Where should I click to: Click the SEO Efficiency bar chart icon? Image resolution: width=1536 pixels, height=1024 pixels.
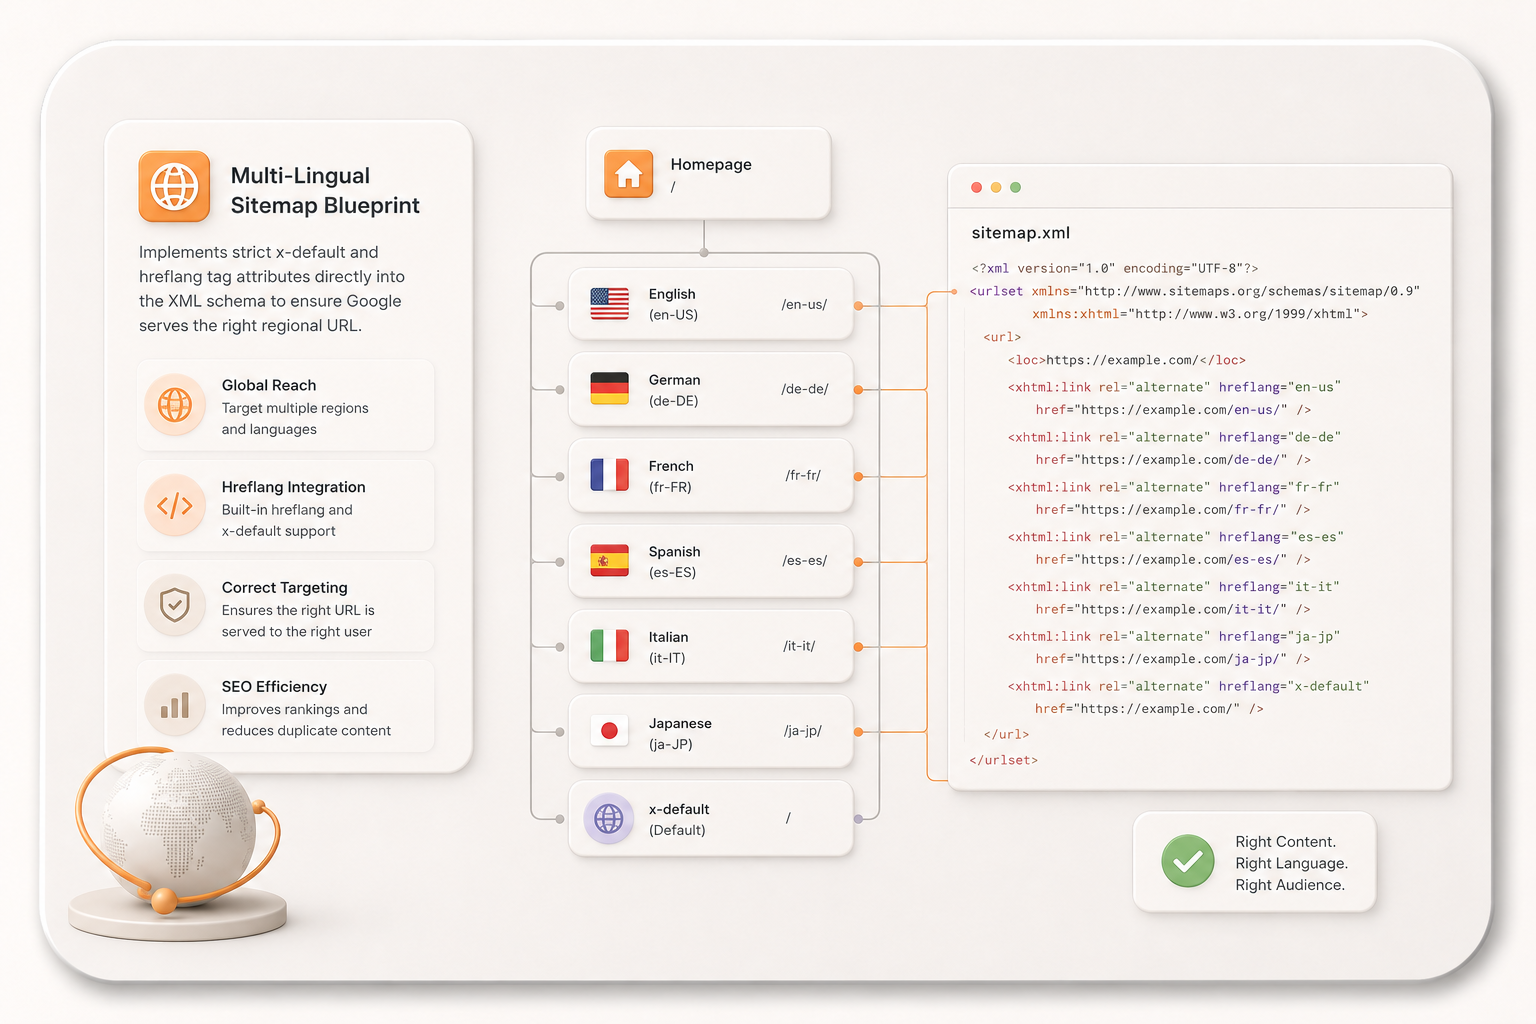coord(175,705)
